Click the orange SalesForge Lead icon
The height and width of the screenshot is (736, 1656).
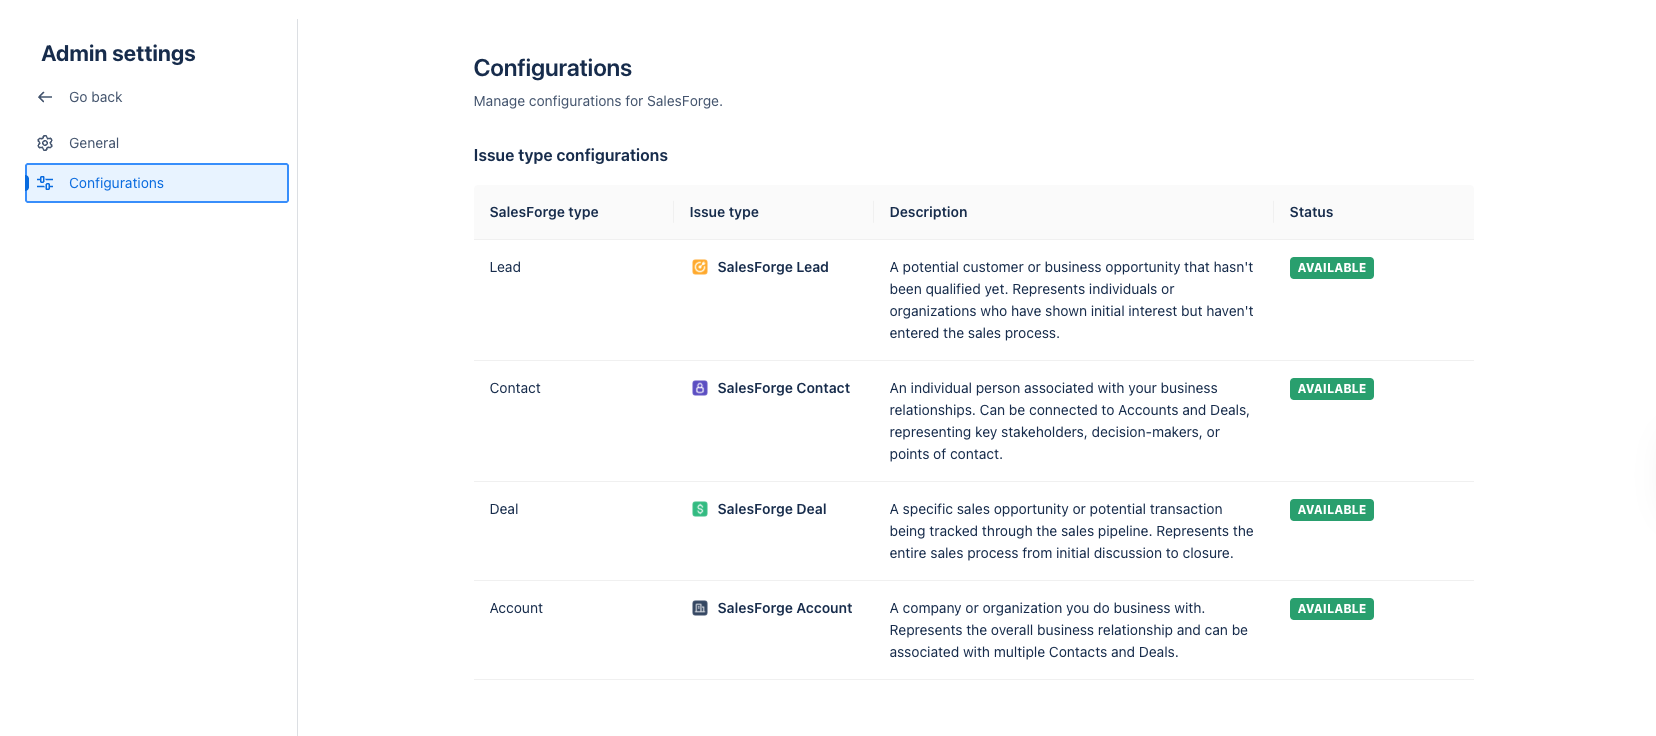click(x=700, y=267)
